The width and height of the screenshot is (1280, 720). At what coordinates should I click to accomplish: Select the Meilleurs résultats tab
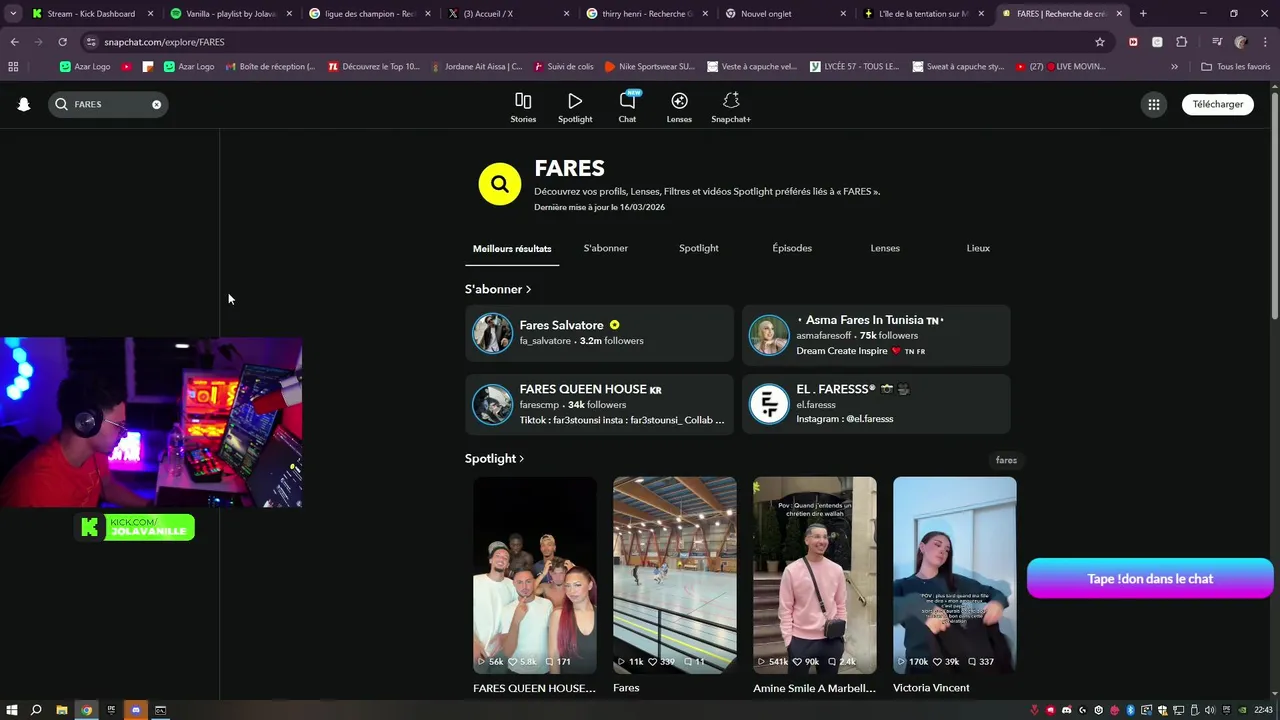(512, 248)
